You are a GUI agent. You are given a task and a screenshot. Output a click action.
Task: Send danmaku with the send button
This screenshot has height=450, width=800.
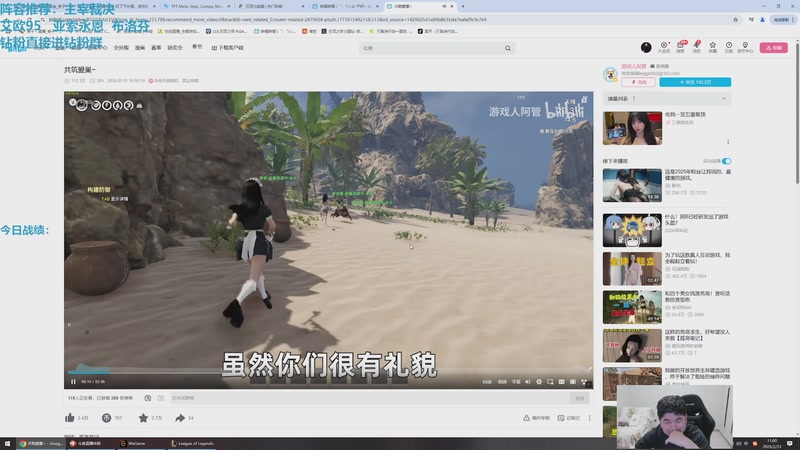tap(580, 398)
